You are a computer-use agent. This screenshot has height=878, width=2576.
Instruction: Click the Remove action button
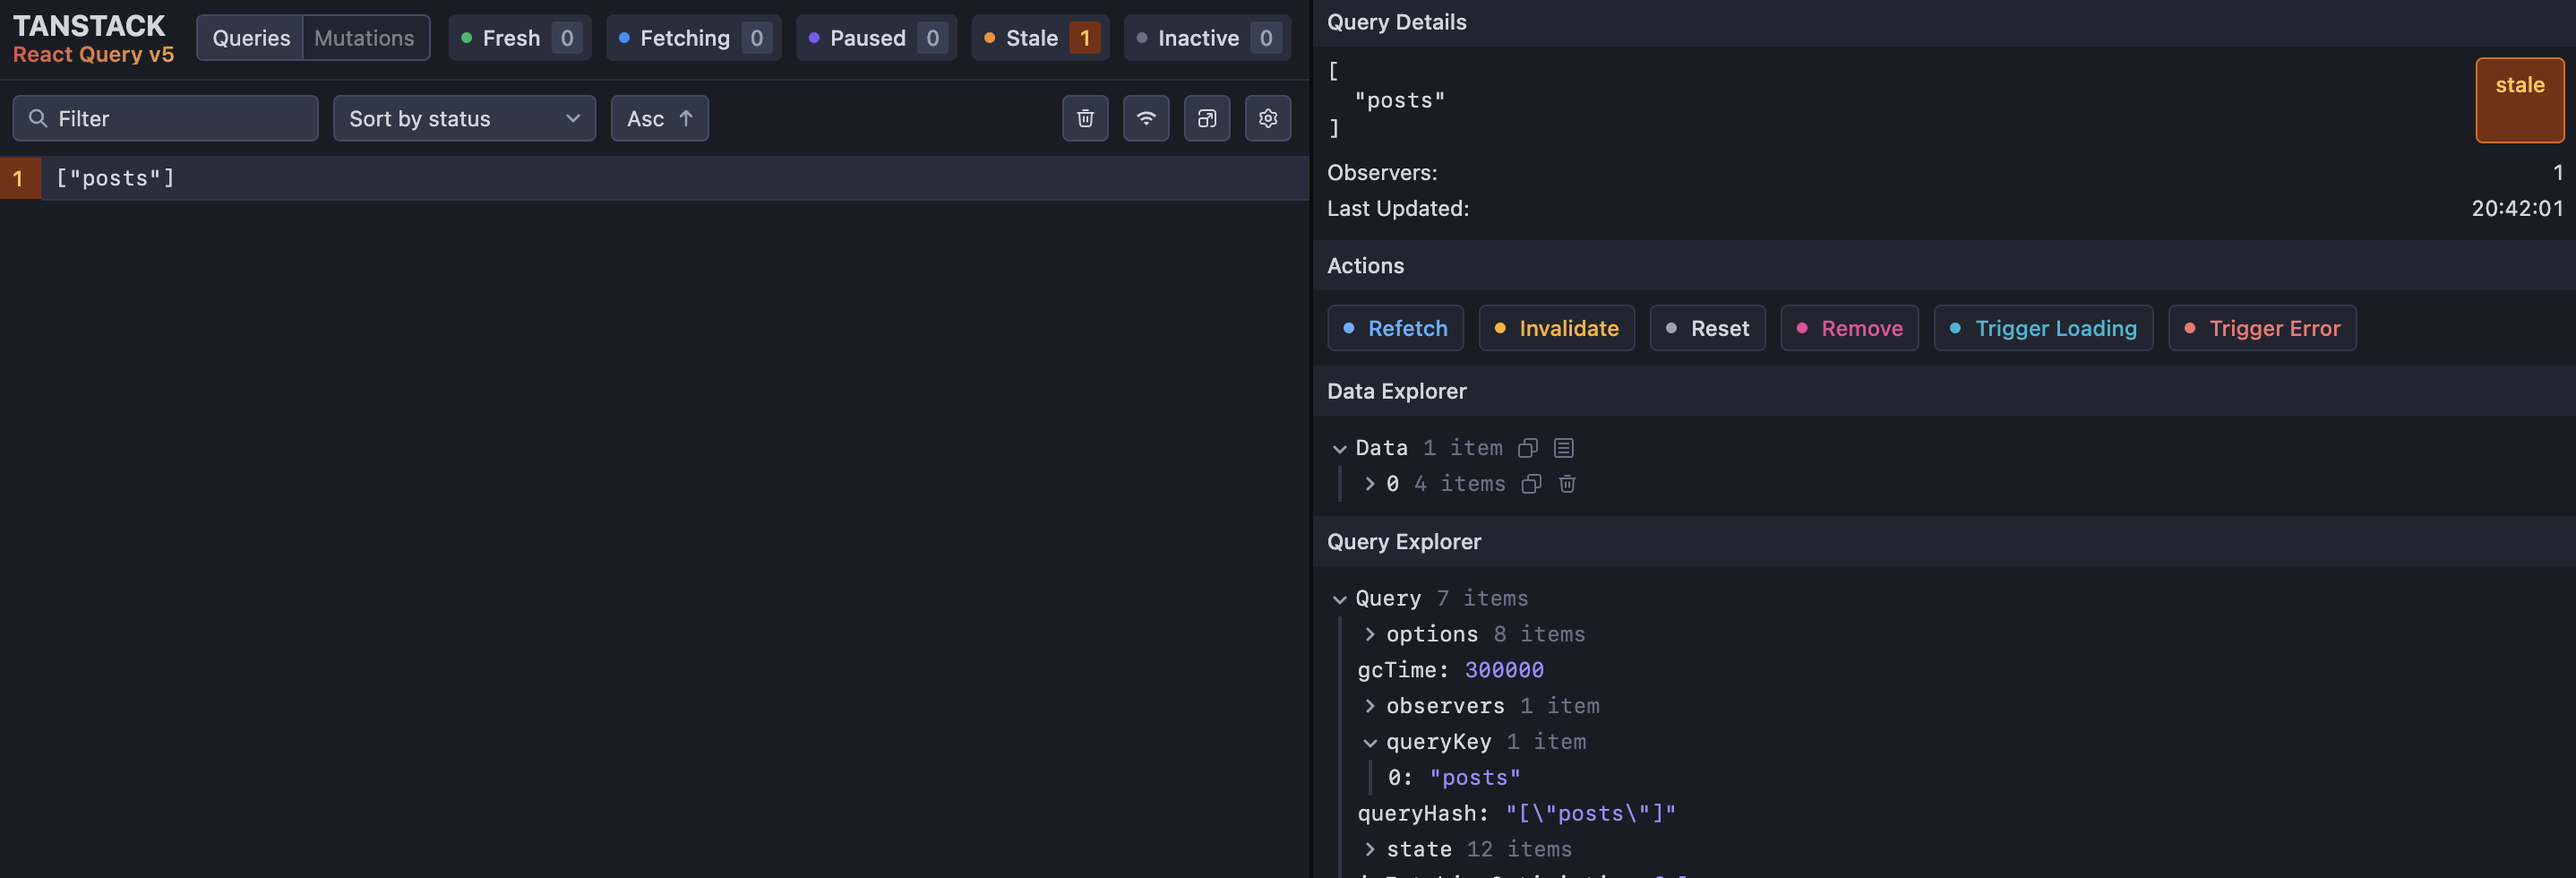1849,328
